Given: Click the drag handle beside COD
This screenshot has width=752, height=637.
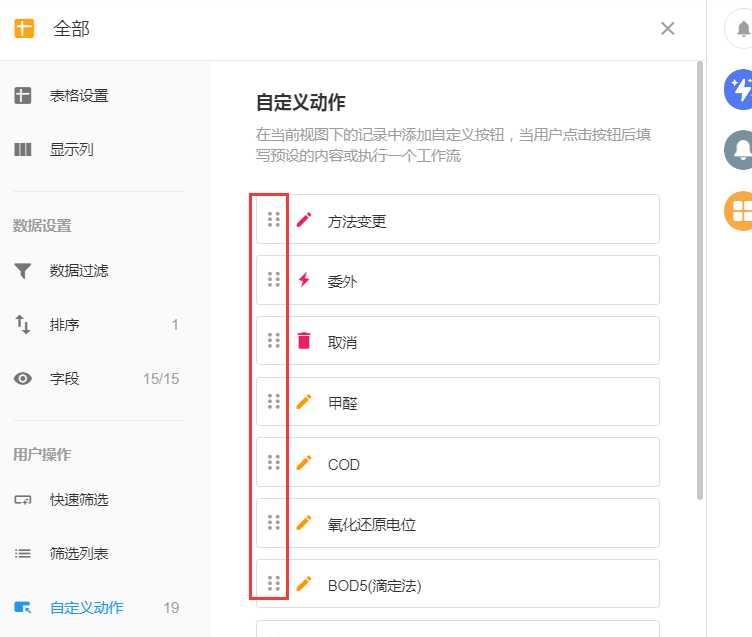Looking at the screenshot, I should click(x=273, y=463).
